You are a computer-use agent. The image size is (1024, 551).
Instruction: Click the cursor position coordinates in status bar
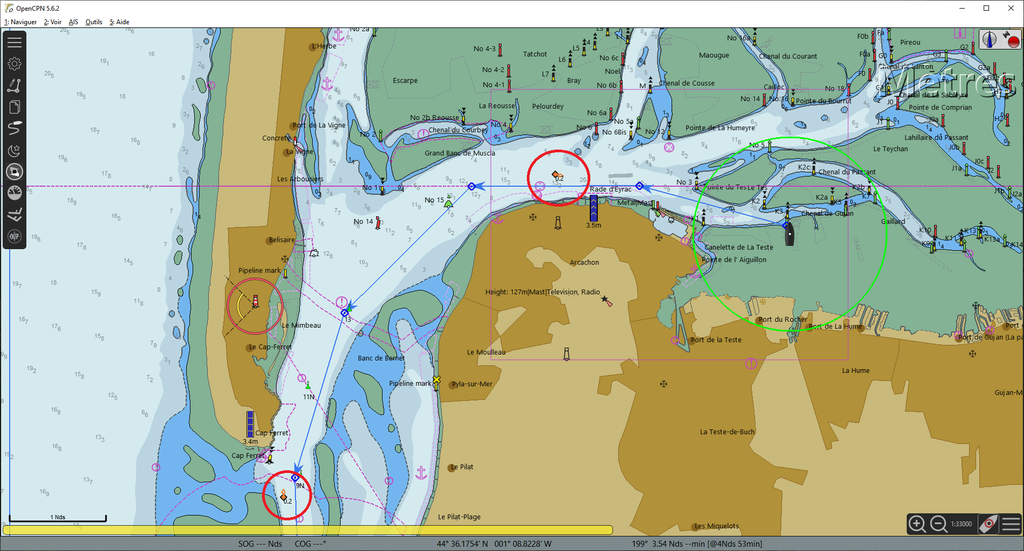pos(494,544)
